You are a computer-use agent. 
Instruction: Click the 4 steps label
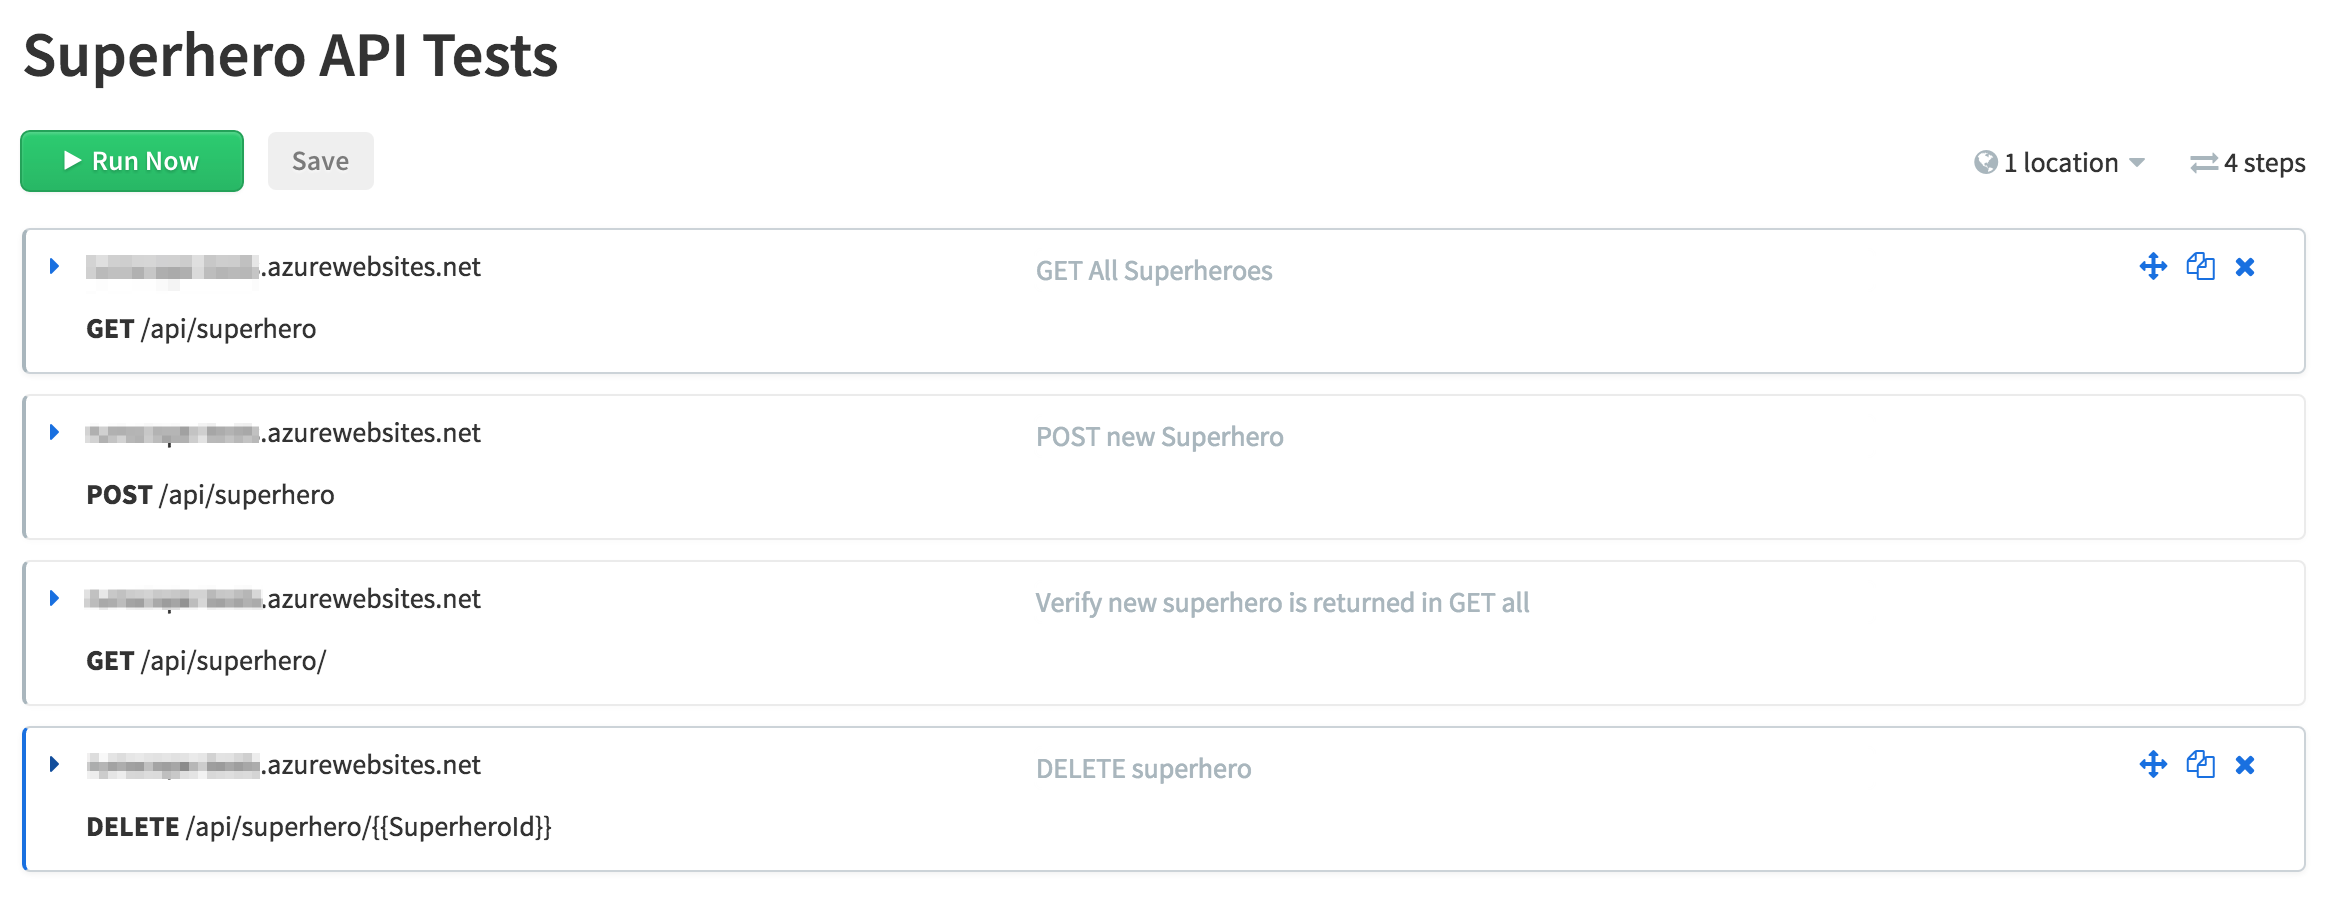[2264, 163]
